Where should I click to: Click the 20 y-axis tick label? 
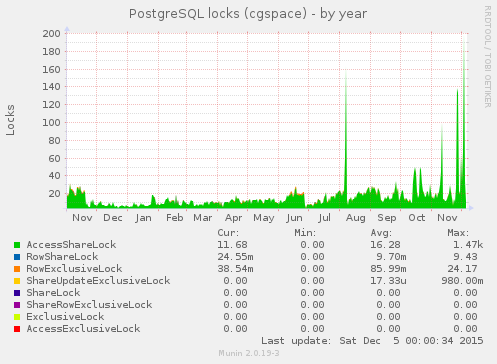pos(54,194)
